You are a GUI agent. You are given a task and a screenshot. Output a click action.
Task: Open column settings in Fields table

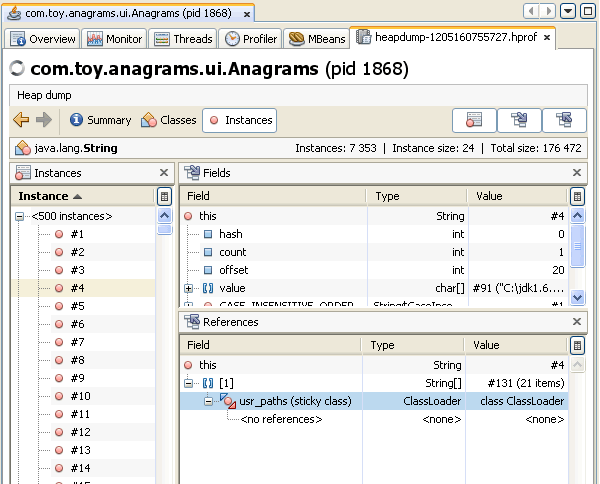[577, 197]
